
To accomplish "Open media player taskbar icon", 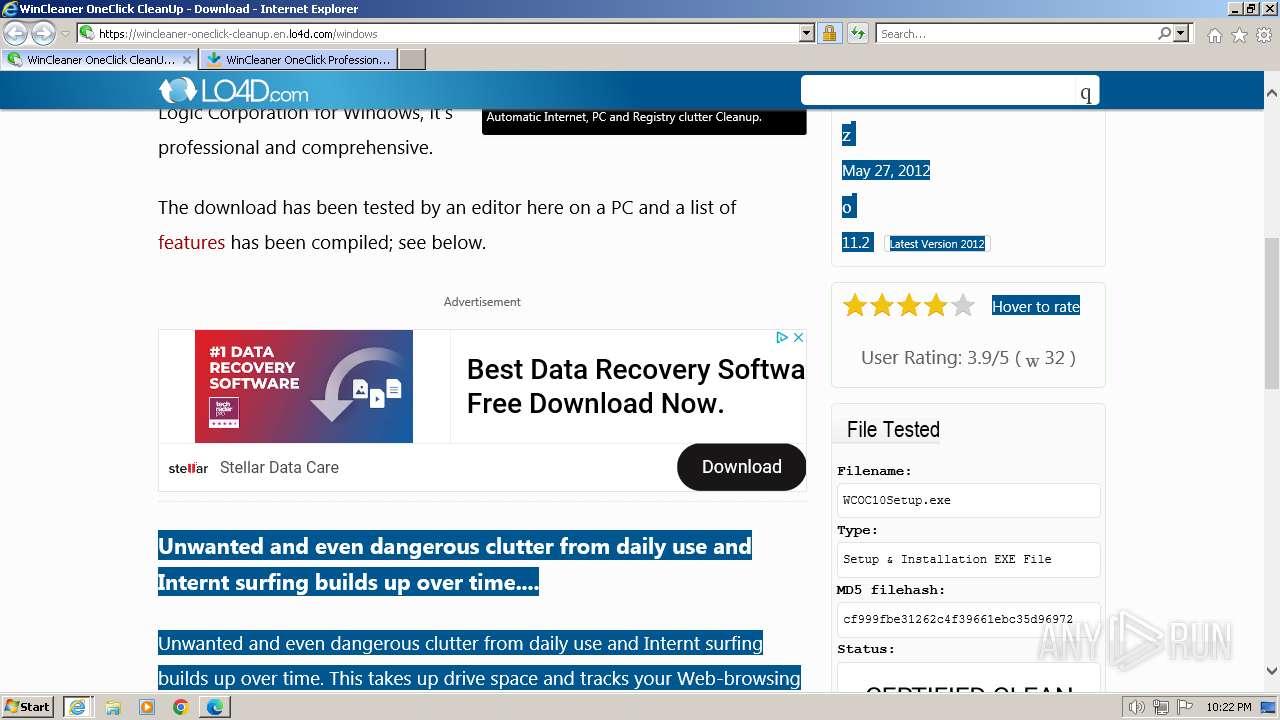I will click(147, 707).
